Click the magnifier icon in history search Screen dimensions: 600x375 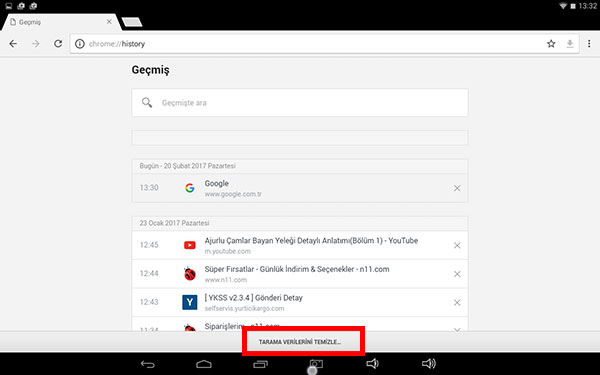(x=147, y=103)
